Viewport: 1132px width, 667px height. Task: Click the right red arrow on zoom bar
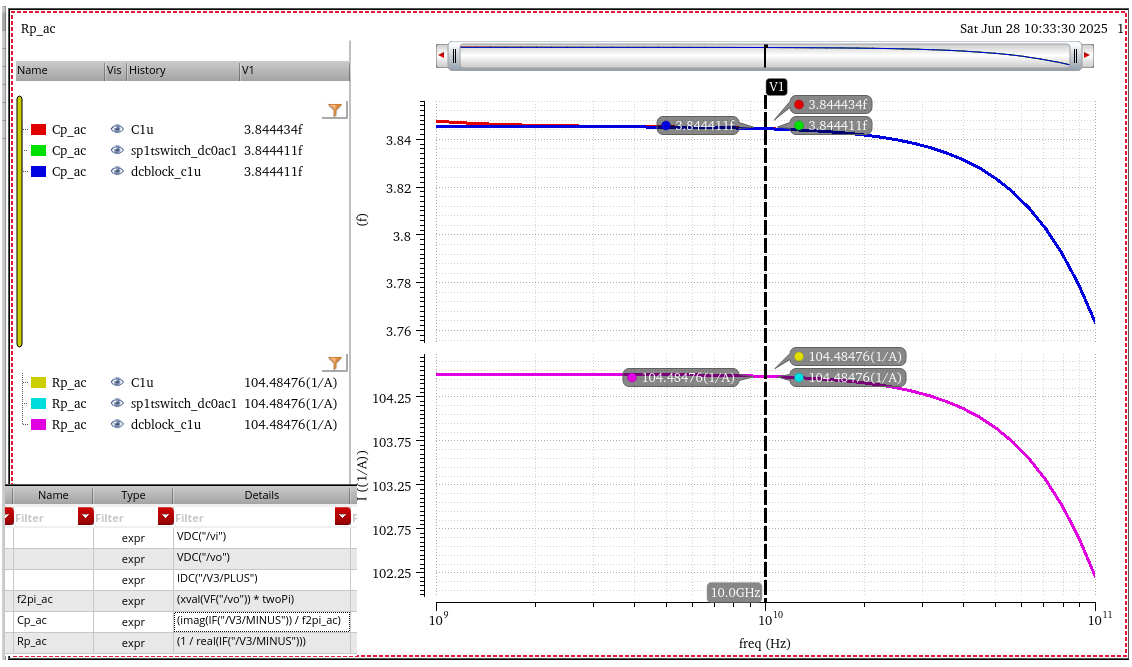1087,57
